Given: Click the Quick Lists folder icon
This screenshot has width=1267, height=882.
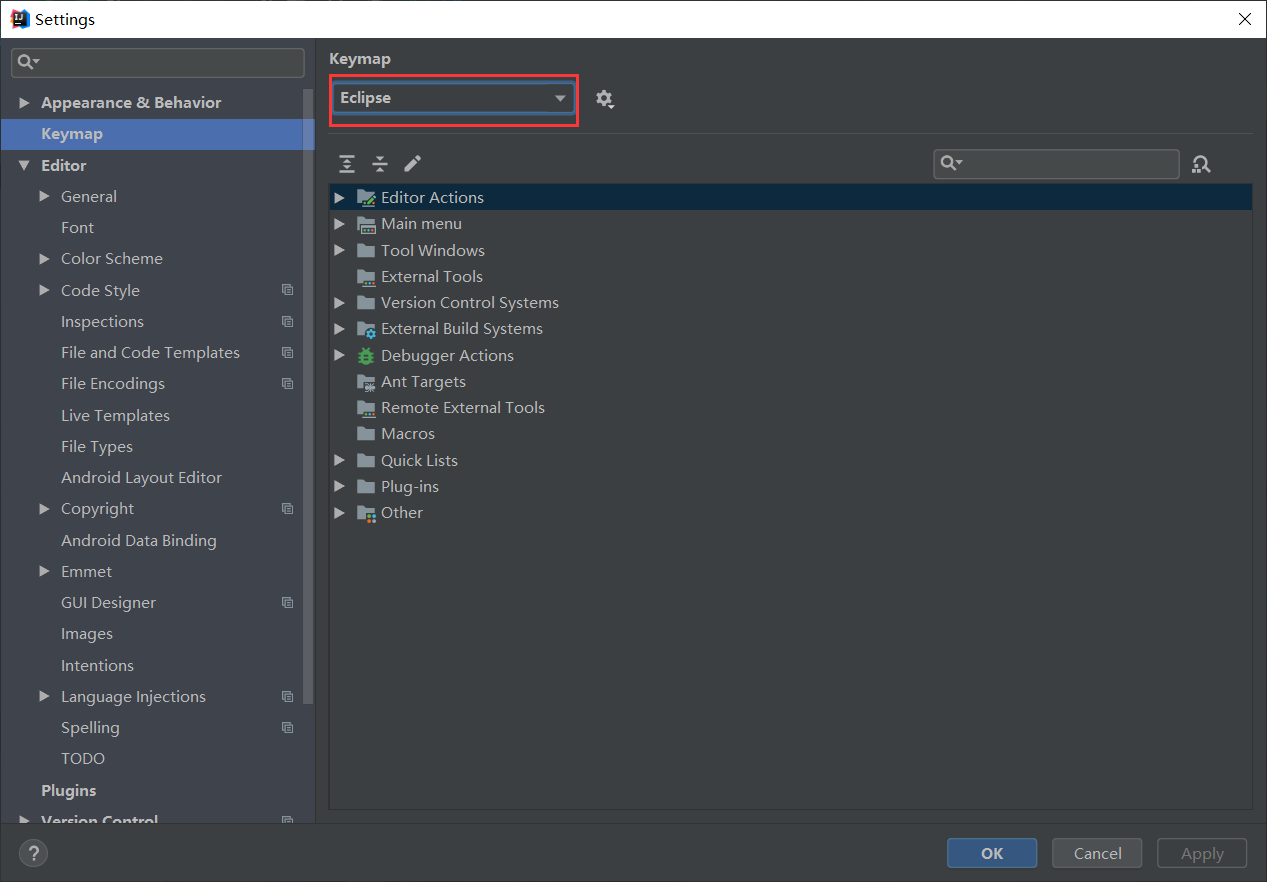Looking at the screenshot, I should [366, 460].
